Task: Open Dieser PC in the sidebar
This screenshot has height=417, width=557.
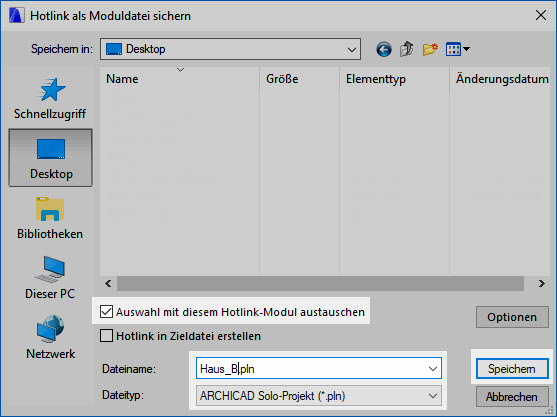Action: pos(50,278)
